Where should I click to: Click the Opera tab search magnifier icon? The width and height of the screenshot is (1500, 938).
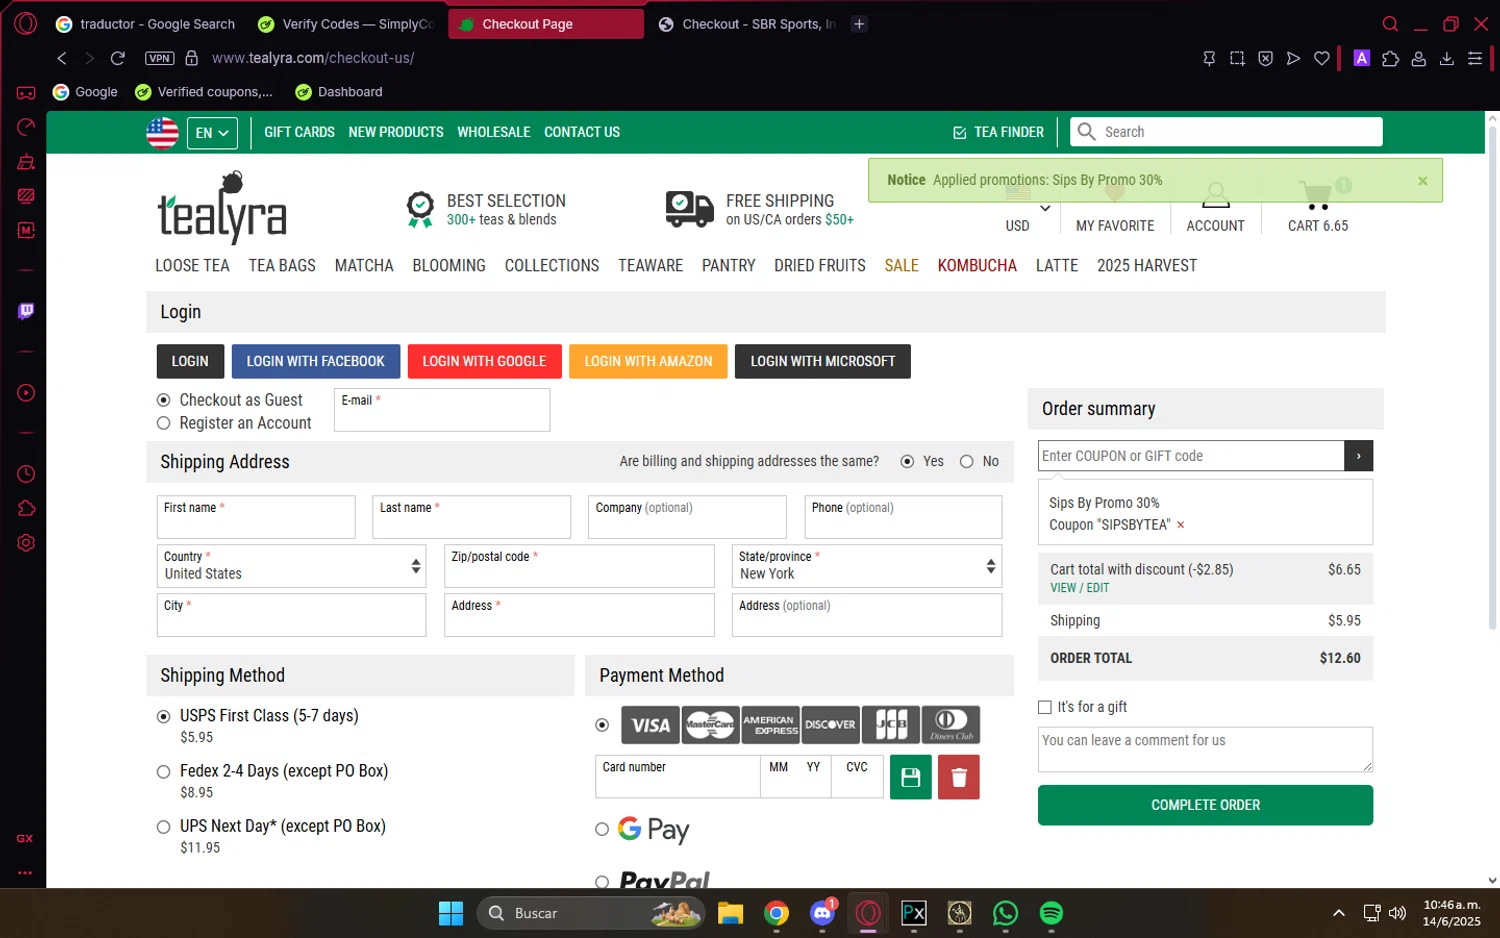[x=1390, y=24]
